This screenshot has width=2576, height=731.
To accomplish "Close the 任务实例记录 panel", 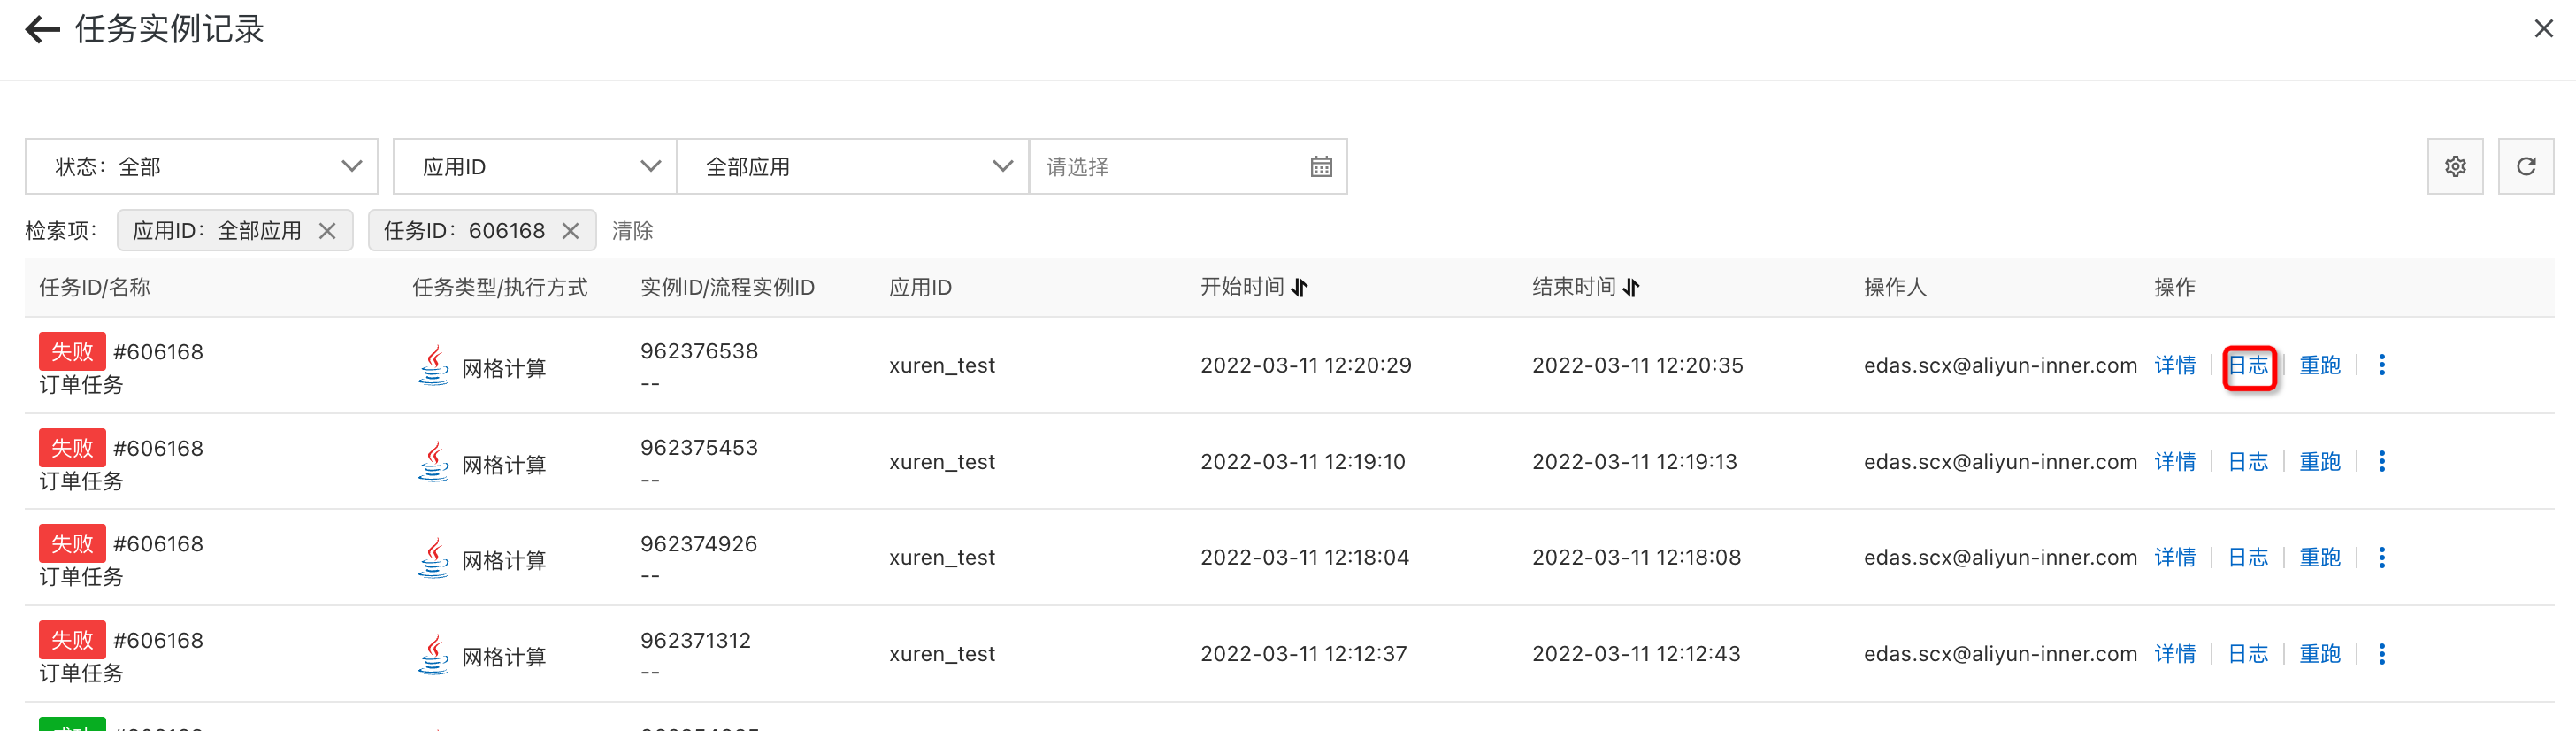I will (2544, 28).
